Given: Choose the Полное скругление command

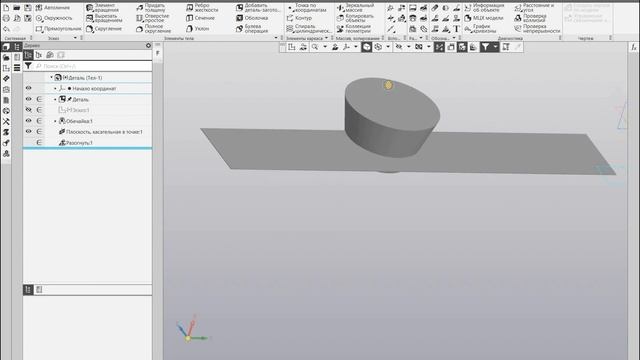Looking at the screenshot, I should pos(153,29).
